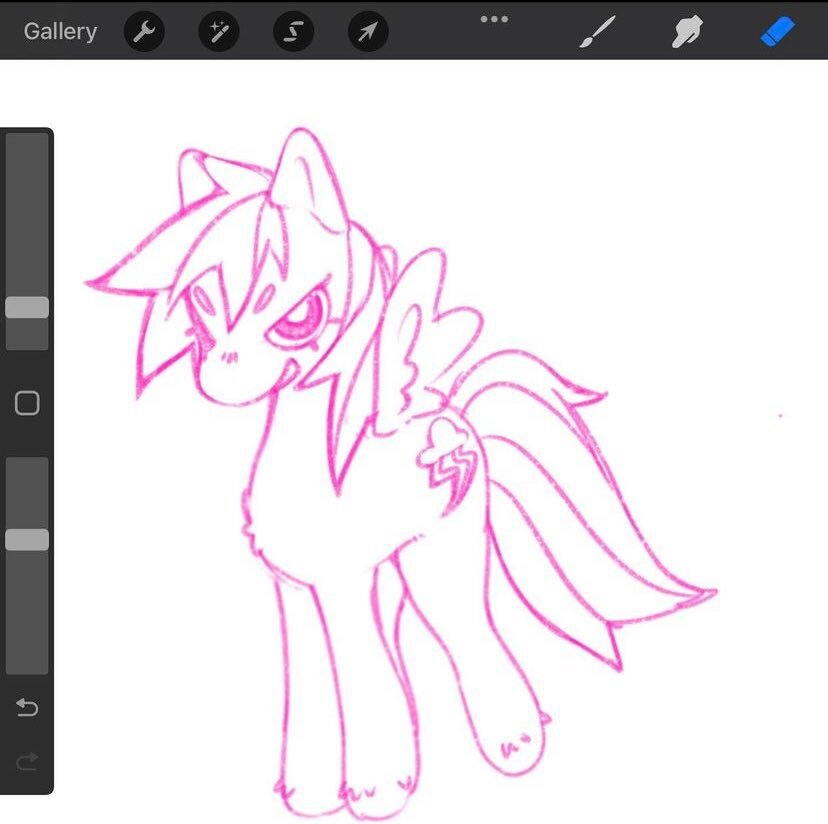The height and width of the screenshot is (824, 828).
Task: Open the three-dots menu at the top
Action: [494, 19]
